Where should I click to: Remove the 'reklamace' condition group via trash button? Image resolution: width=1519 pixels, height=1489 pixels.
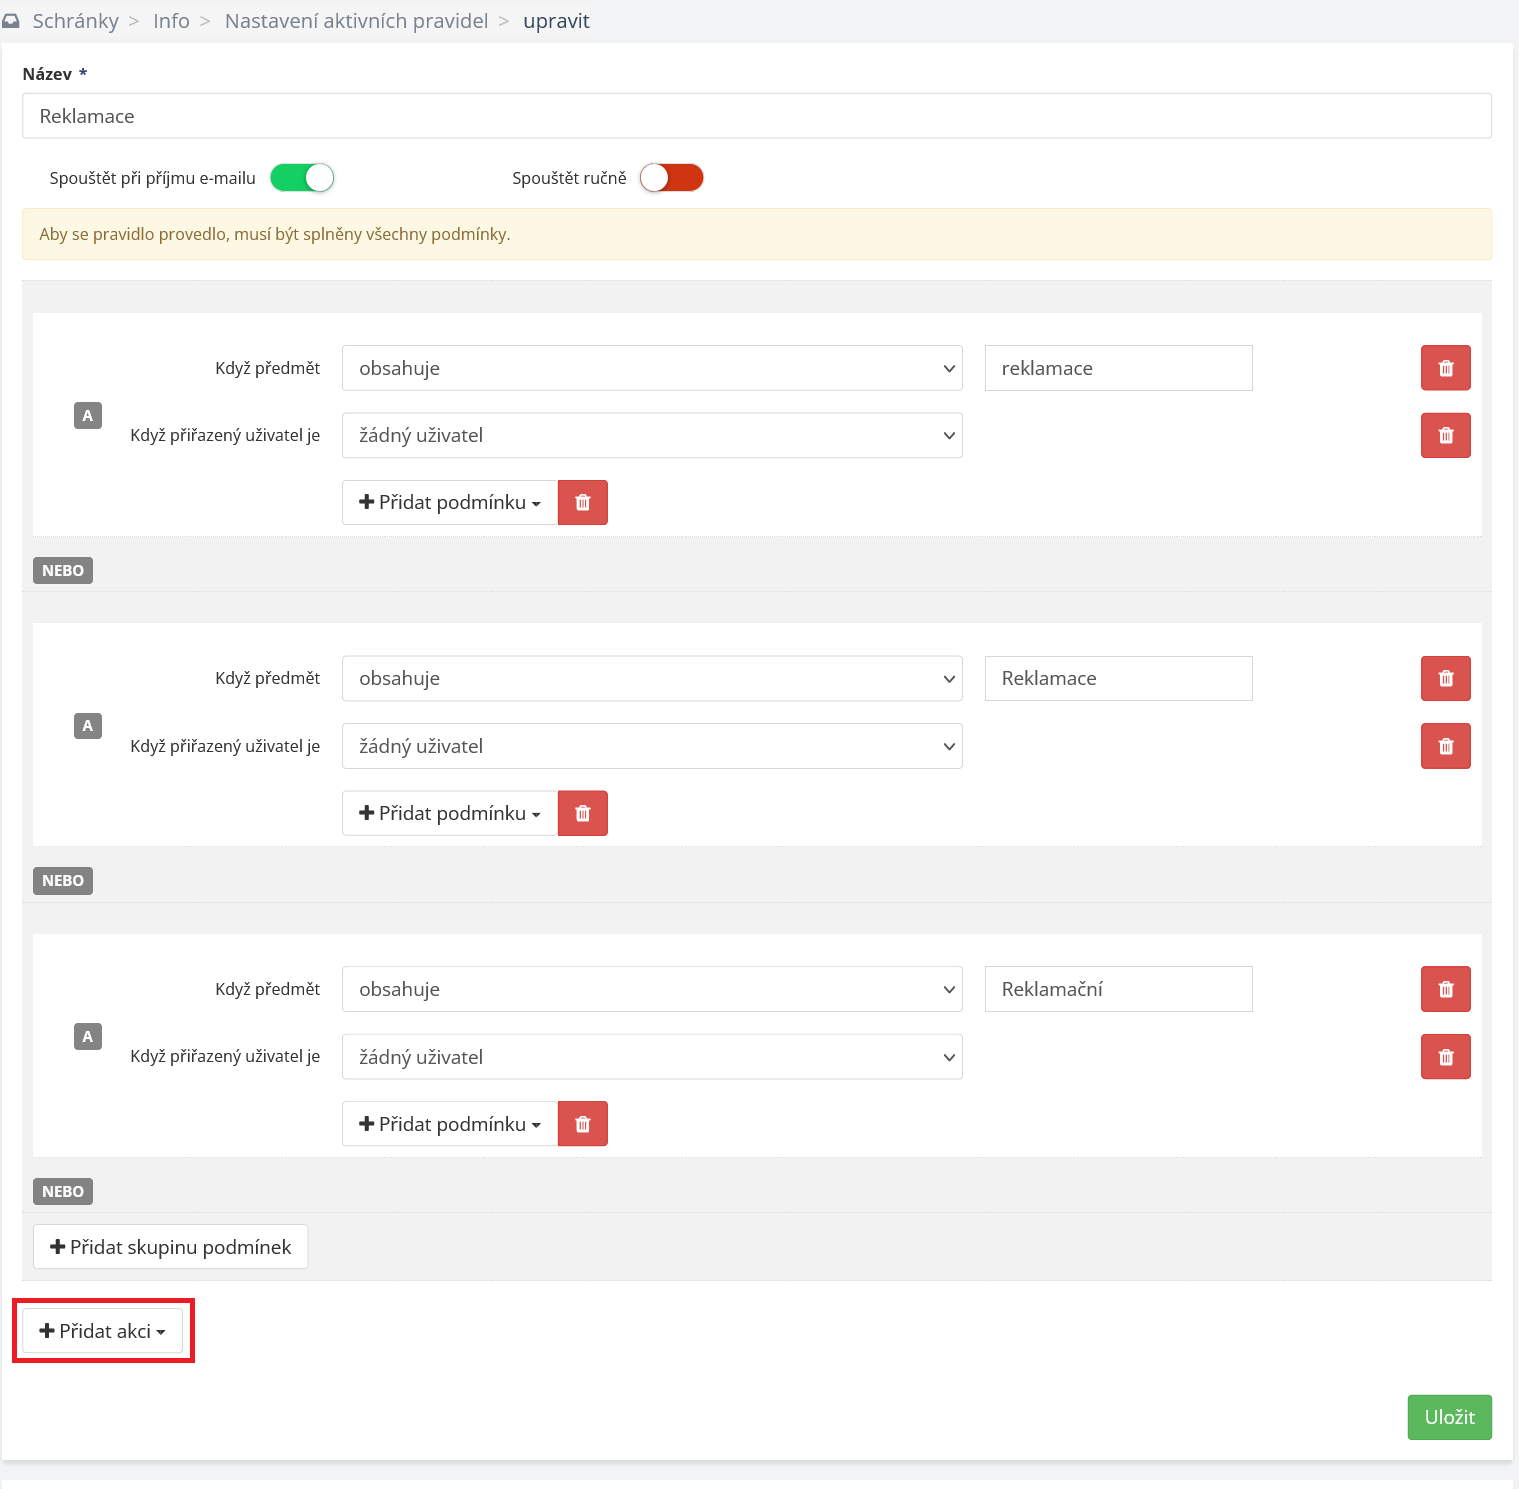(583, 502)
